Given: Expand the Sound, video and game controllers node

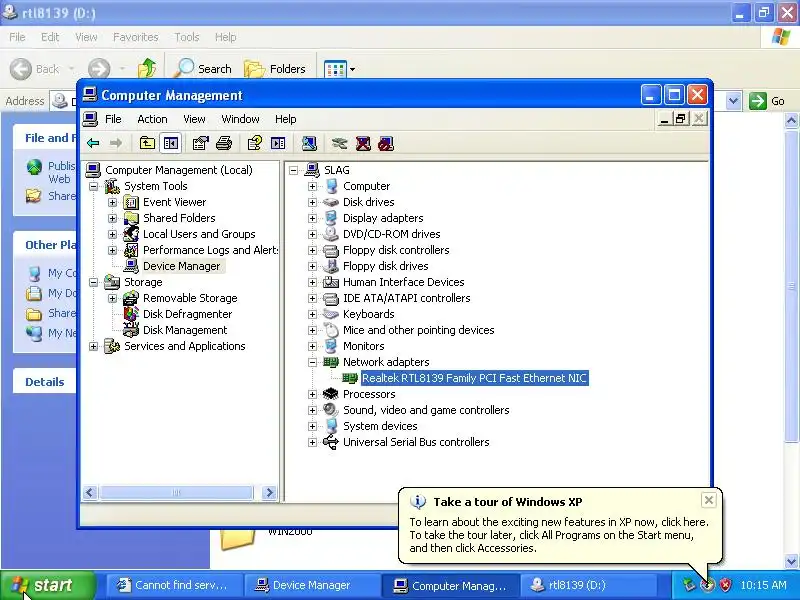Looking at the screenshot, I should point(312,410).
